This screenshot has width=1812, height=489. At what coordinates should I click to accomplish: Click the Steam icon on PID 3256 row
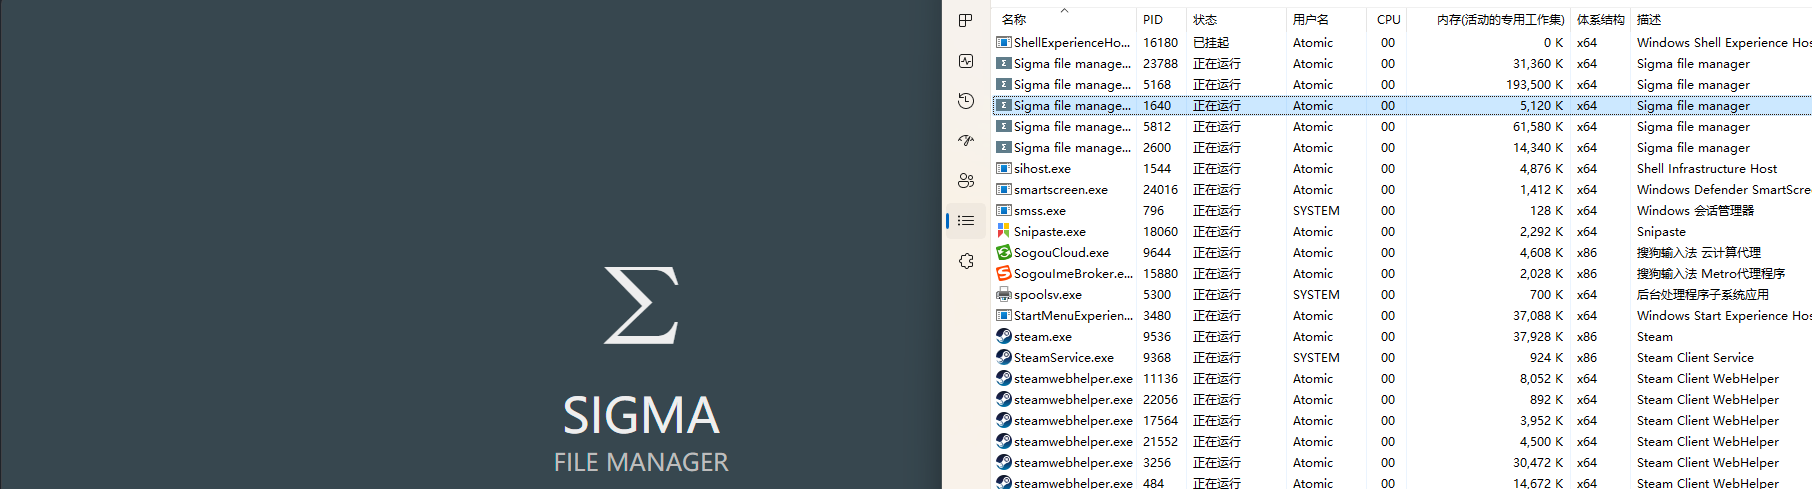click(1003, 462)
